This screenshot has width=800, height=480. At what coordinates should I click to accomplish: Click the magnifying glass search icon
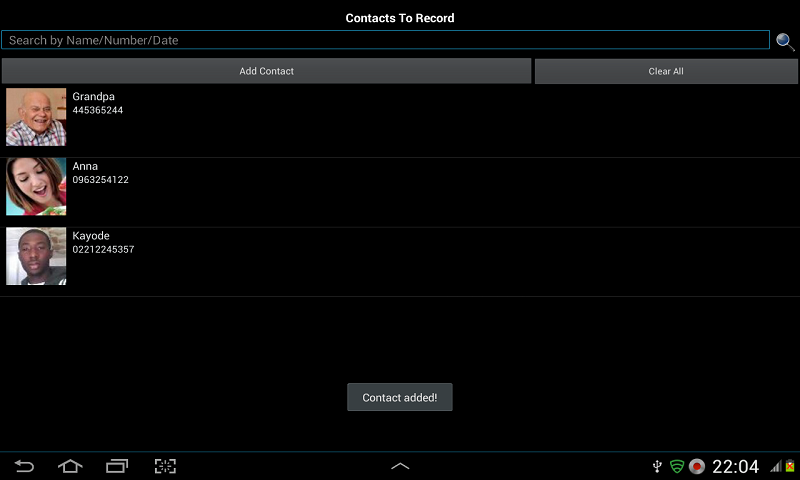click(785, 41)
